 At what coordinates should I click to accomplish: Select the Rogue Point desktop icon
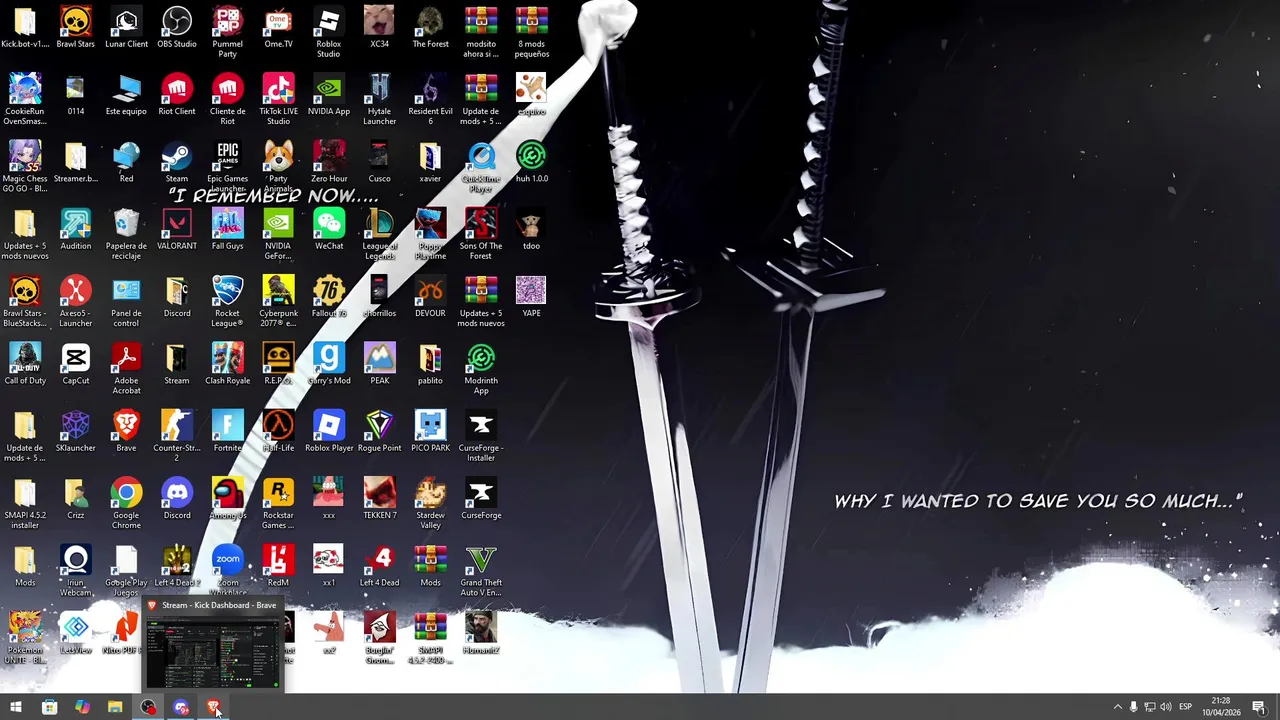379,431
